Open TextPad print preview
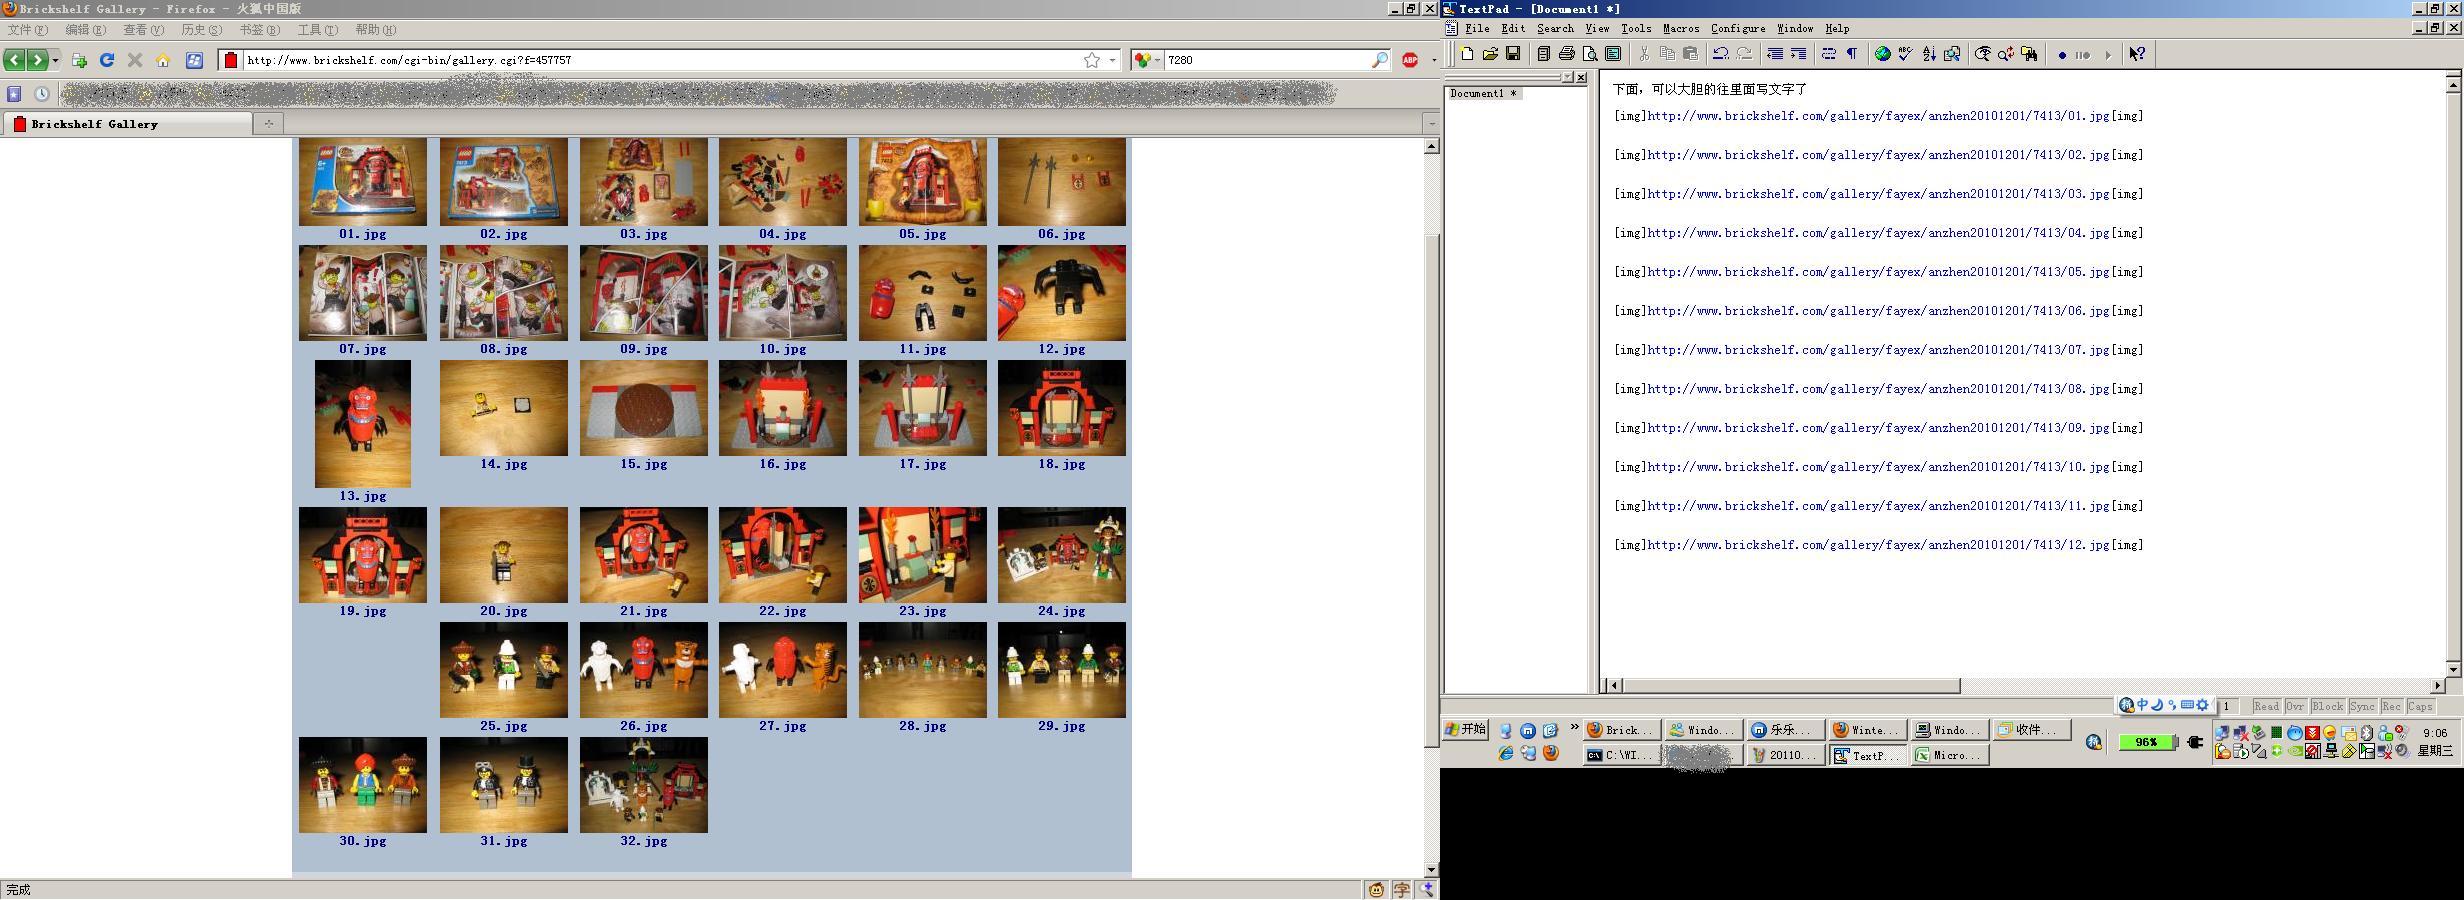 pos(1590,54)
